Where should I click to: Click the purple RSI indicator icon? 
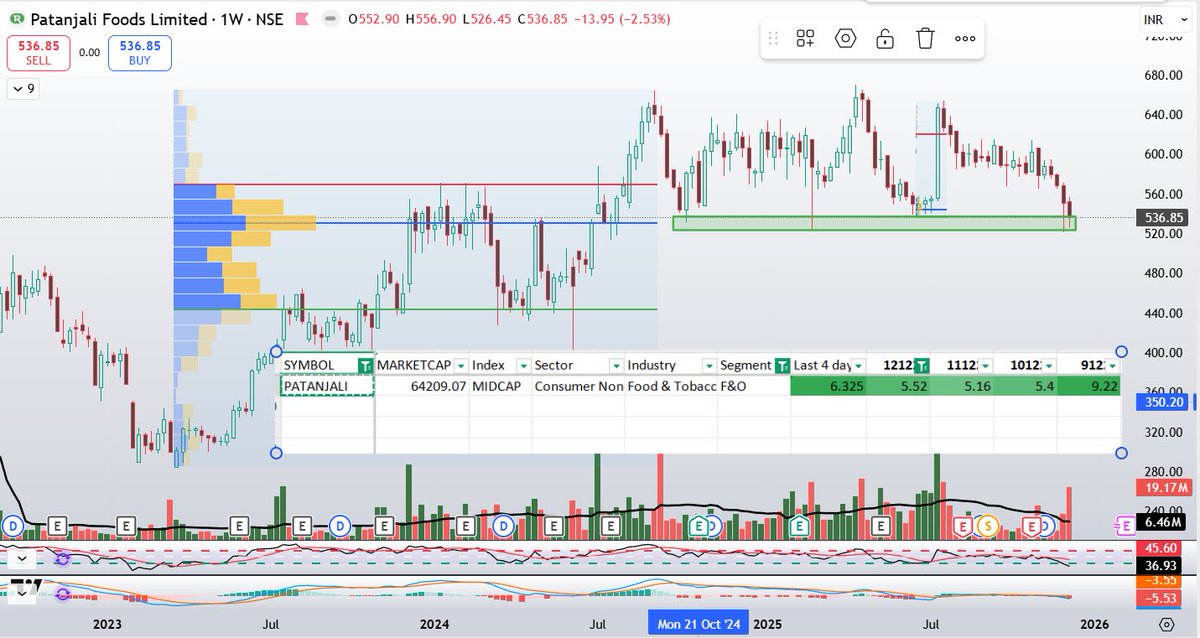pos(62,560)
